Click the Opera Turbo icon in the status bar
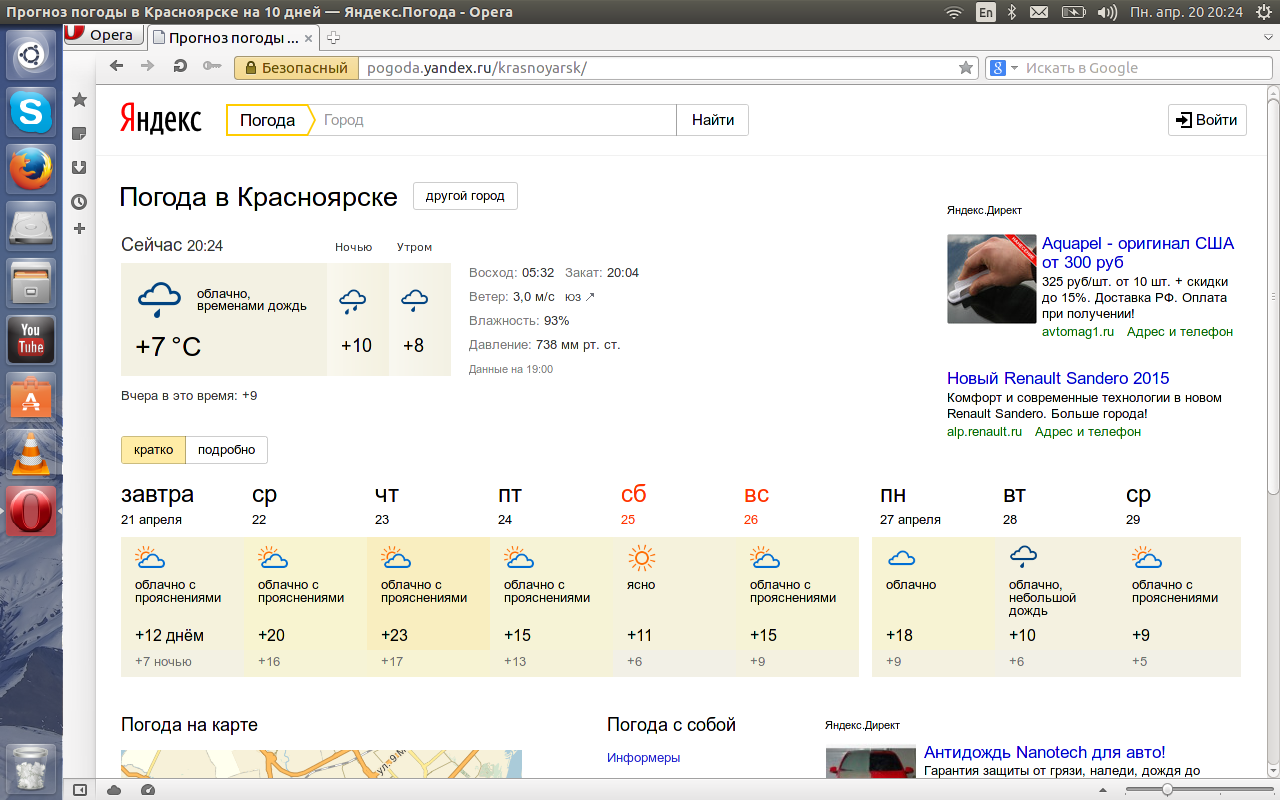This screenshot has height=800, width=1280. [x=148, y=790]
